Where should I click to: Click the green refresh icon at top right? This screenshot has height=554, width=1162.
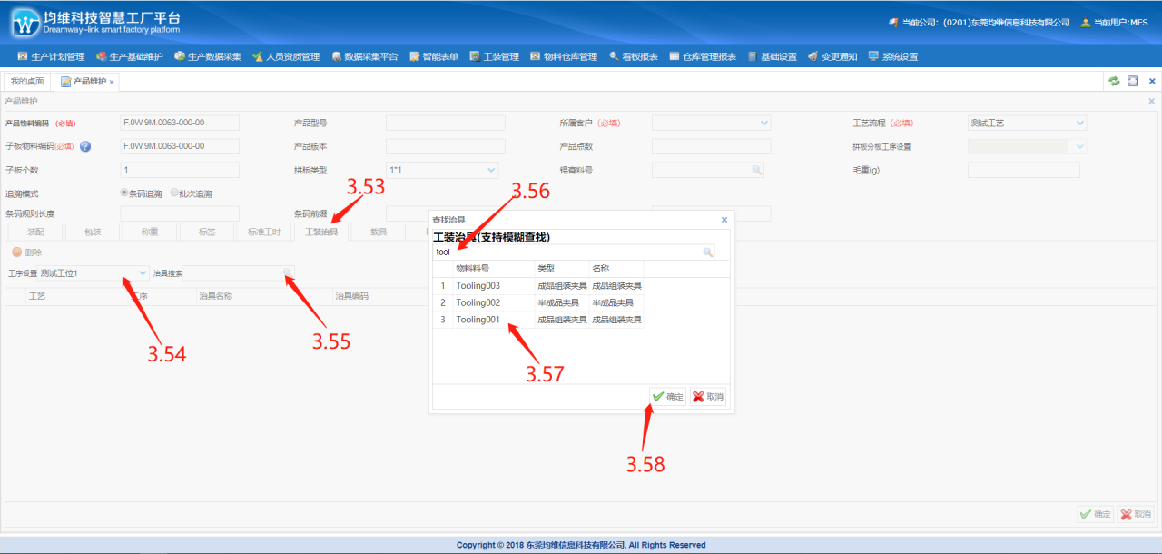click(x=1113, y=81)
